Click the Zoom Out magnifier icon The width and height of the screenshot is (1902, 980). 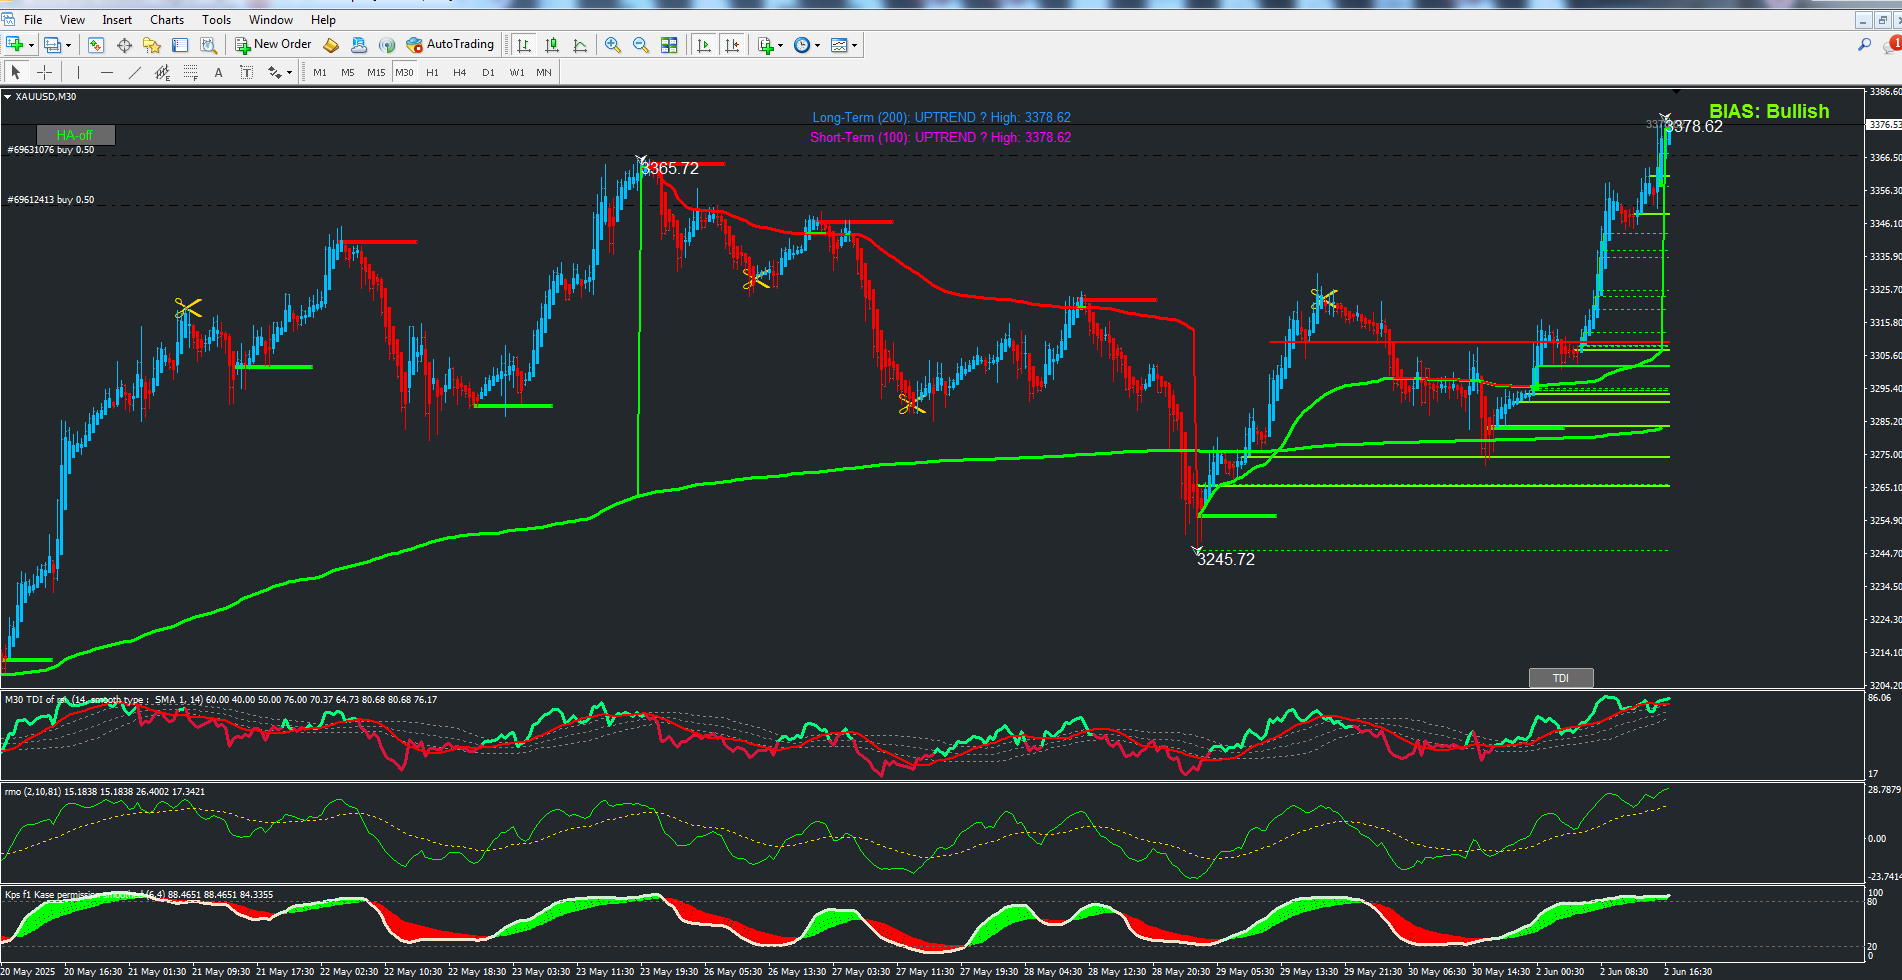click(641, 45)
